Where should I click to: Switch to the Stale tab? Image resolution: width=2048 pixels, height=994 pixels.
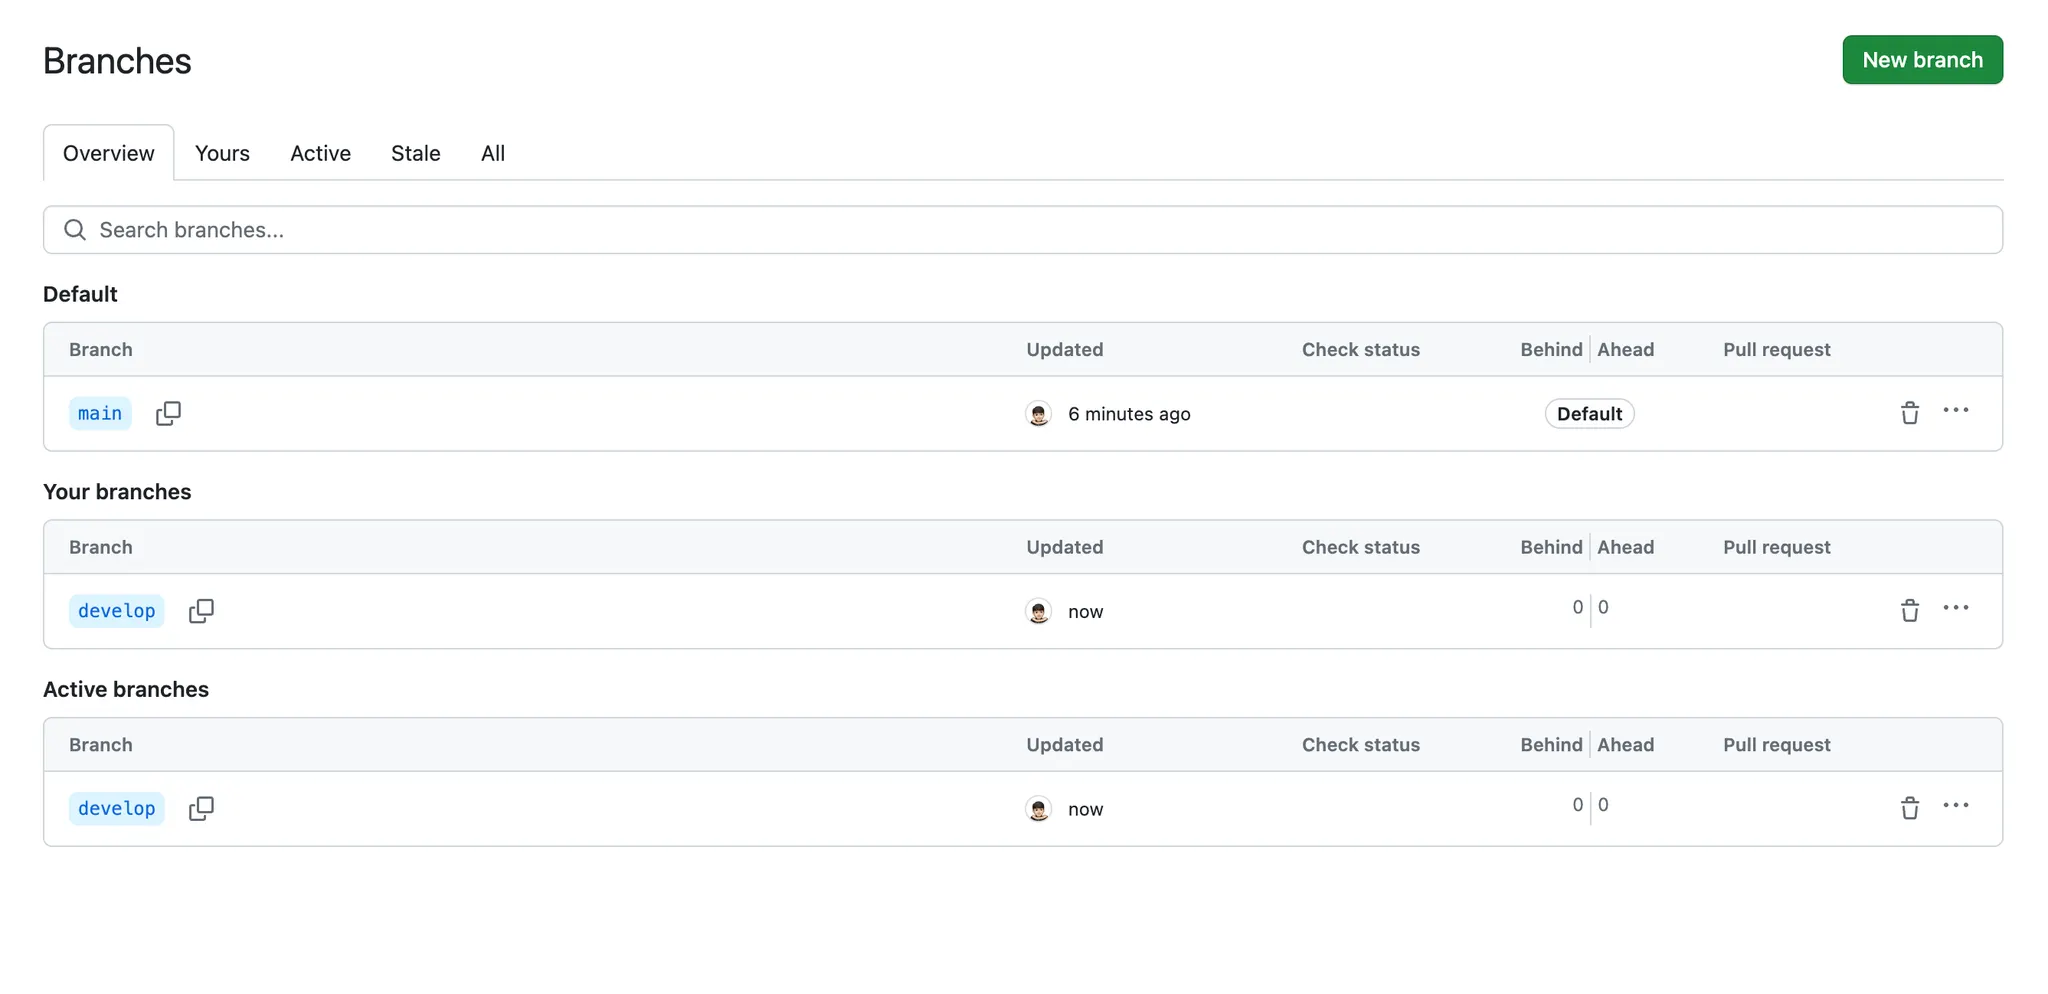click(415, 153)
